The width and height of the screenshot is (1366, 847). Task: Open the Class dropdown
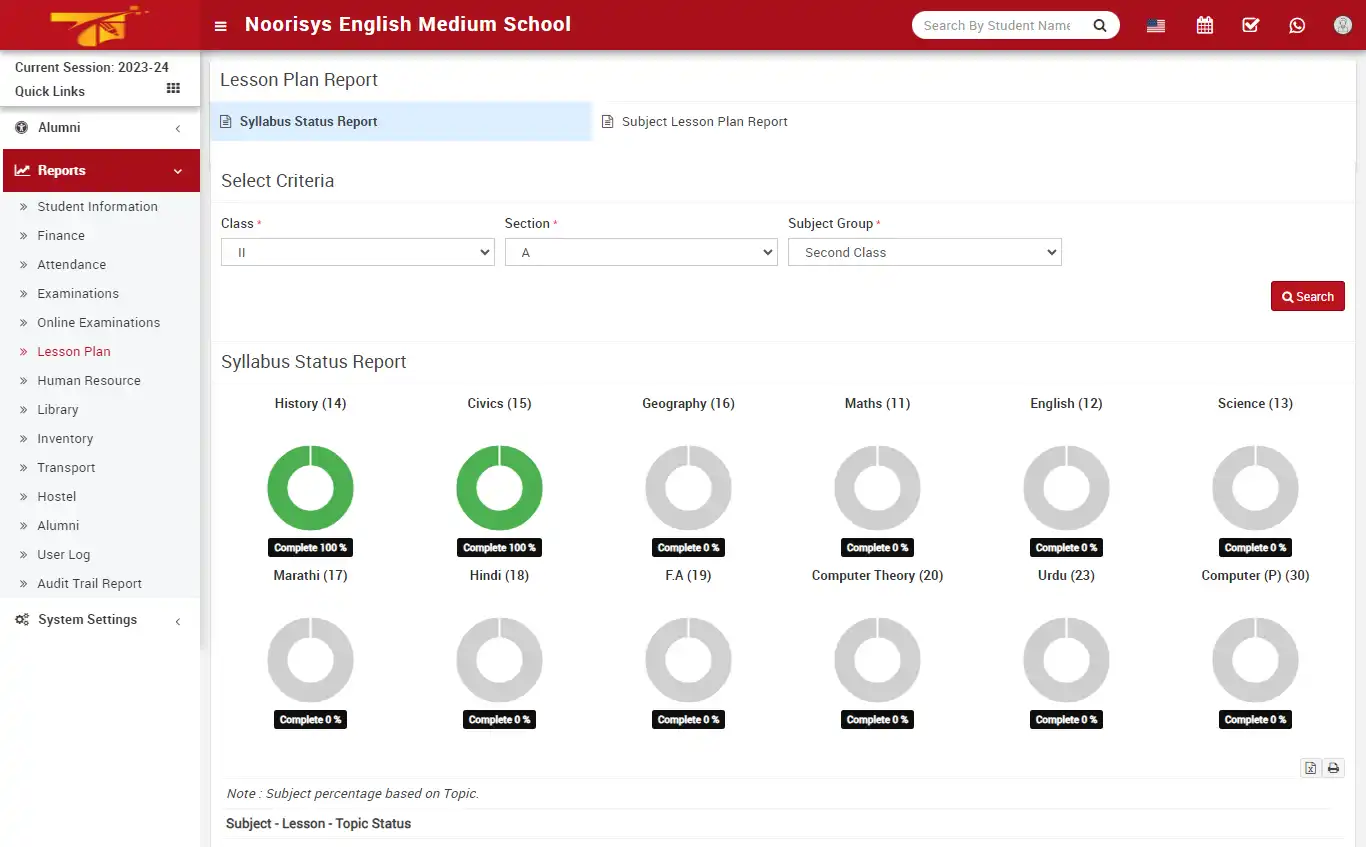(357, 251)
